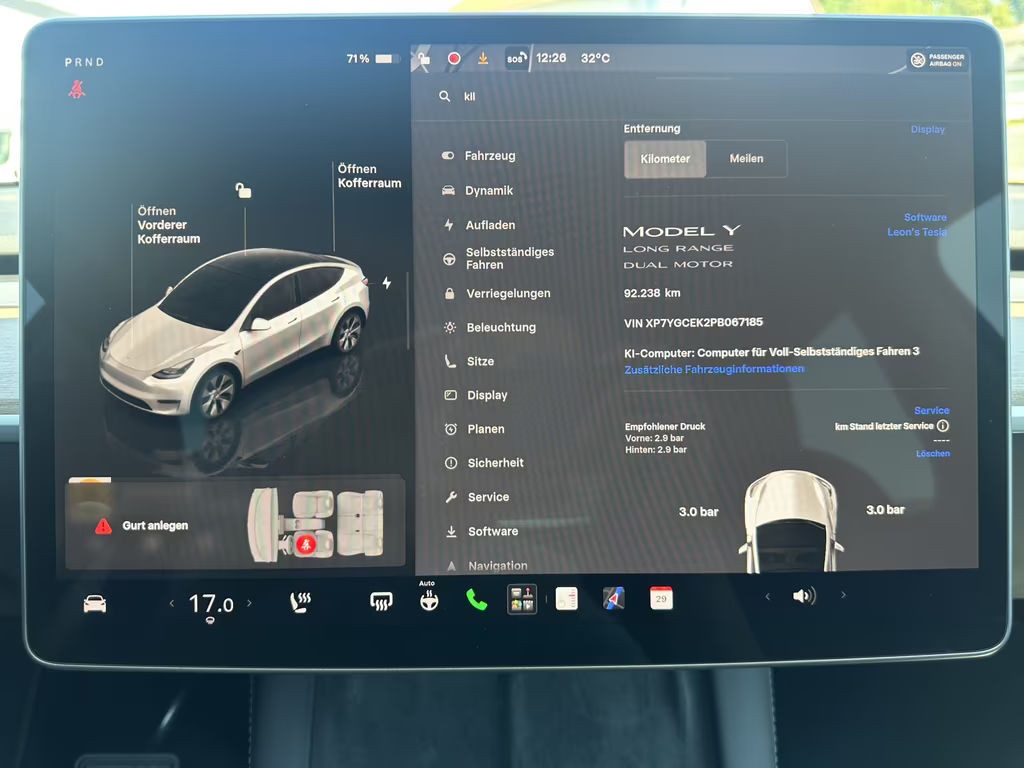Open the Display settings menu entry
Image resolution: width=1024 pixels, height=768 pixels.
[476, 395]
